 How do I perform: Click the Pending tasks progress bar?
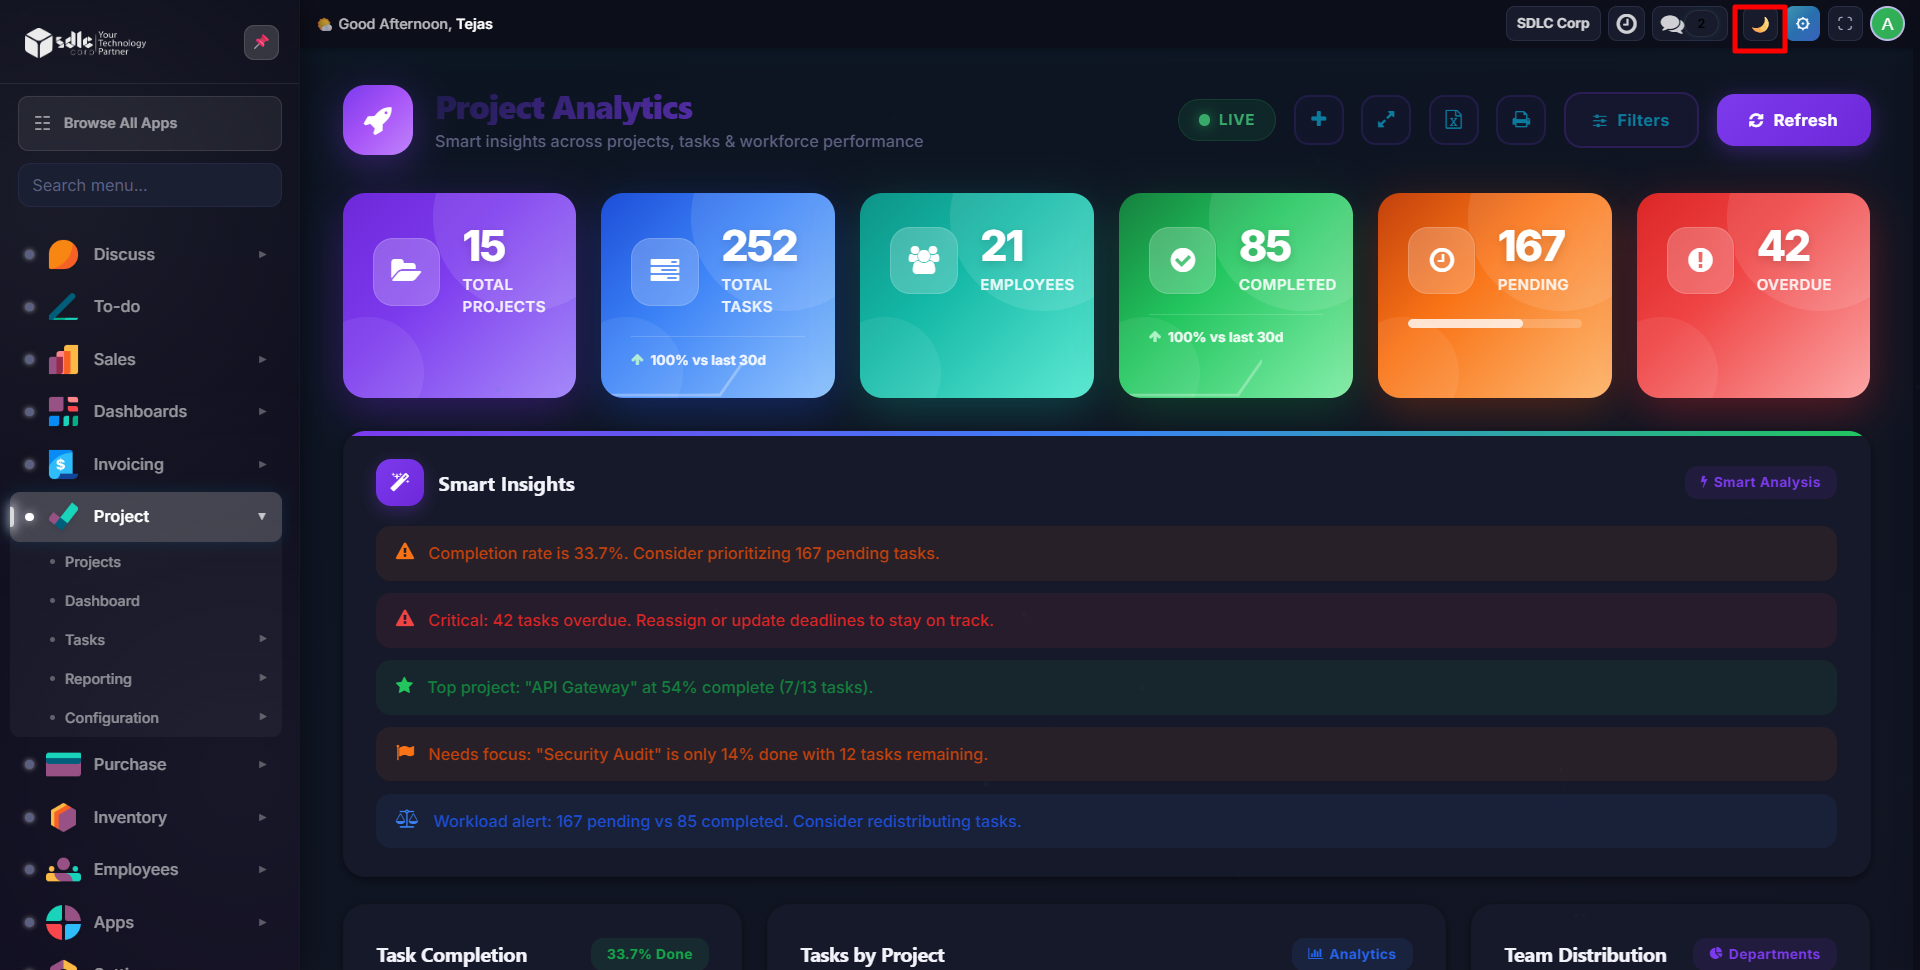(1494, 324)
